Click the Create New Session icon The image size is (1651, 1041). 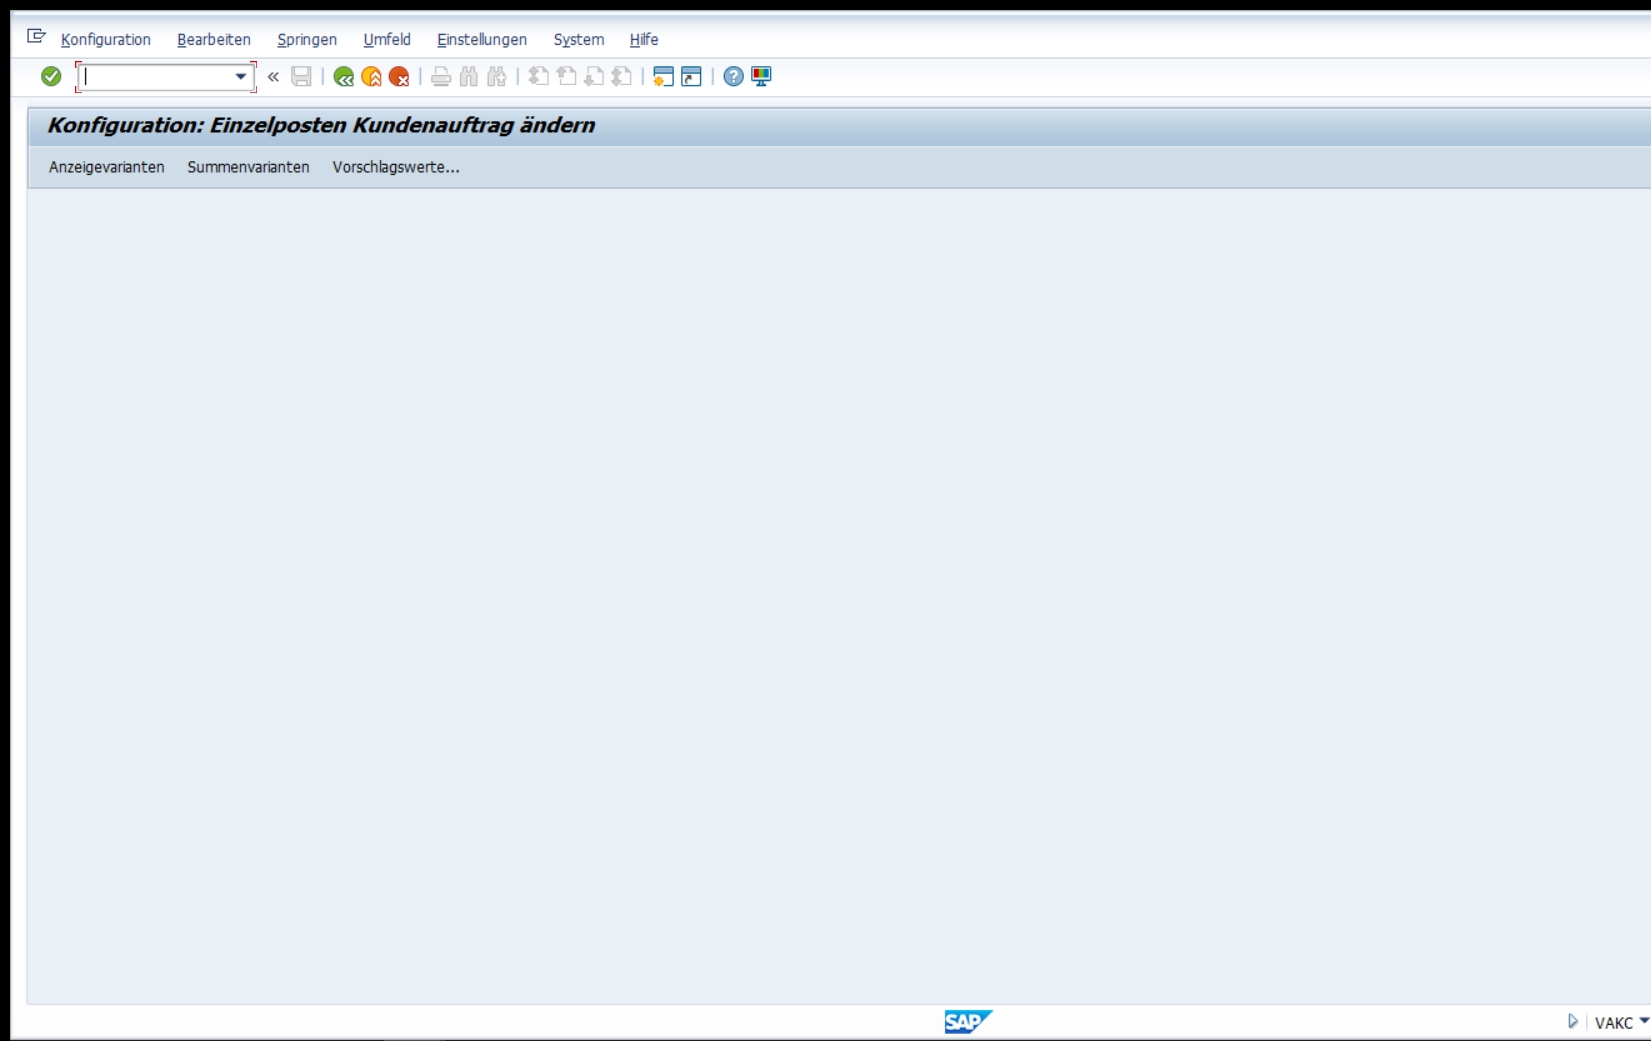[662, 77]
